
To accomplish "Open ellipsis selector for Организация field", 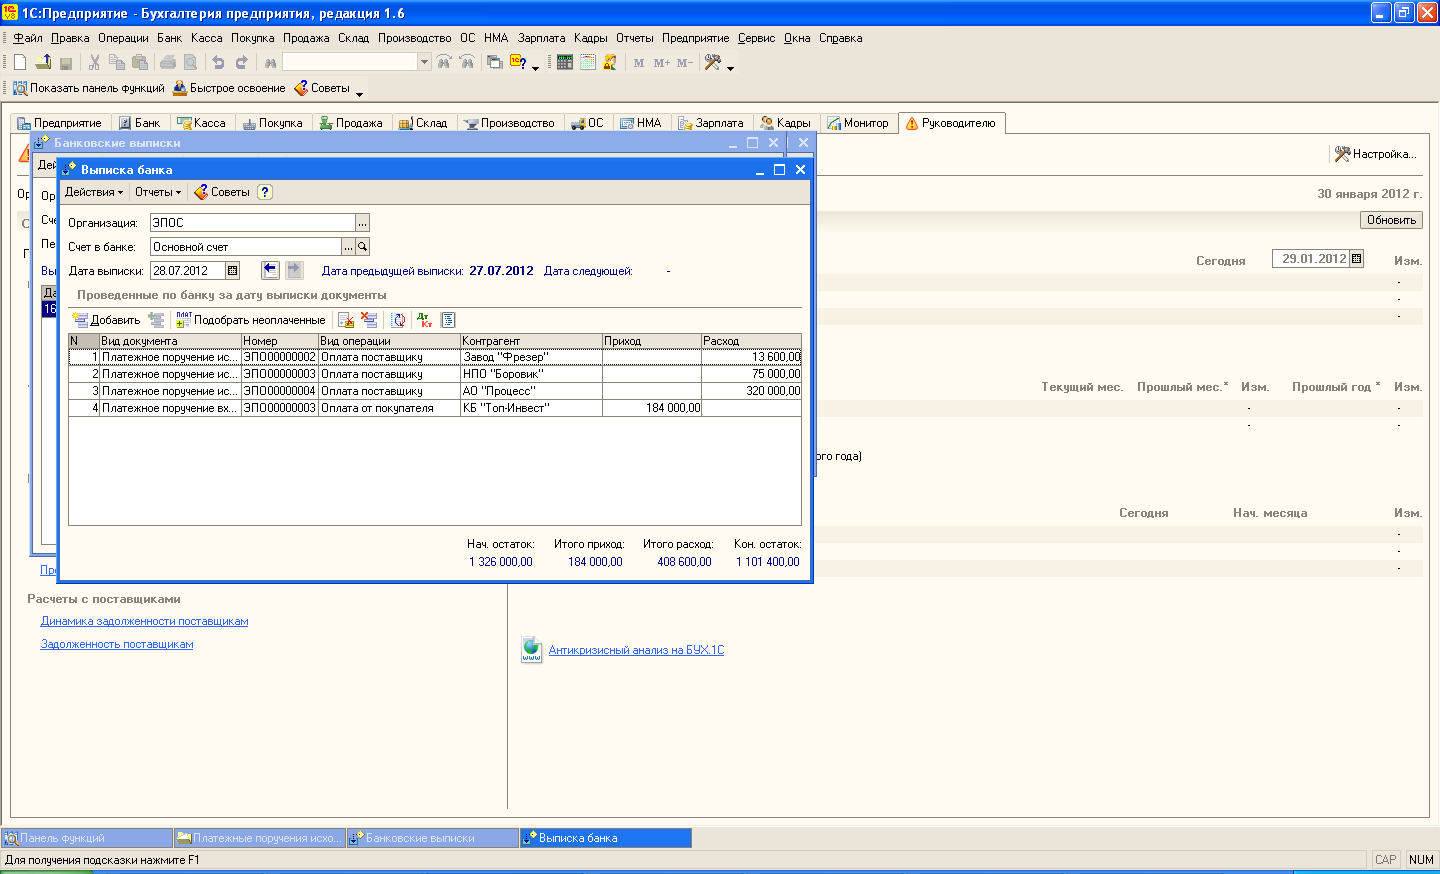I will 363,223.
